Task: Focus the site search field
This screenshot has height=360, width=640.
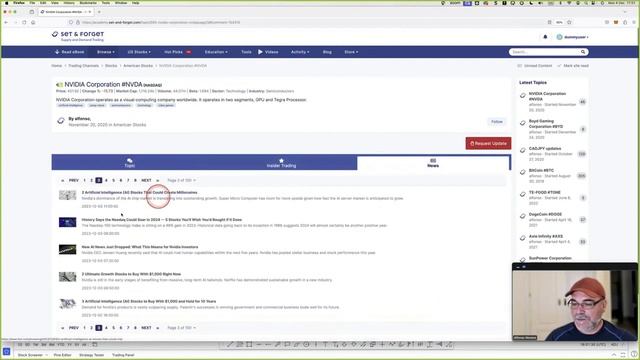Action: pyautogui.click(x=544, y=52)
